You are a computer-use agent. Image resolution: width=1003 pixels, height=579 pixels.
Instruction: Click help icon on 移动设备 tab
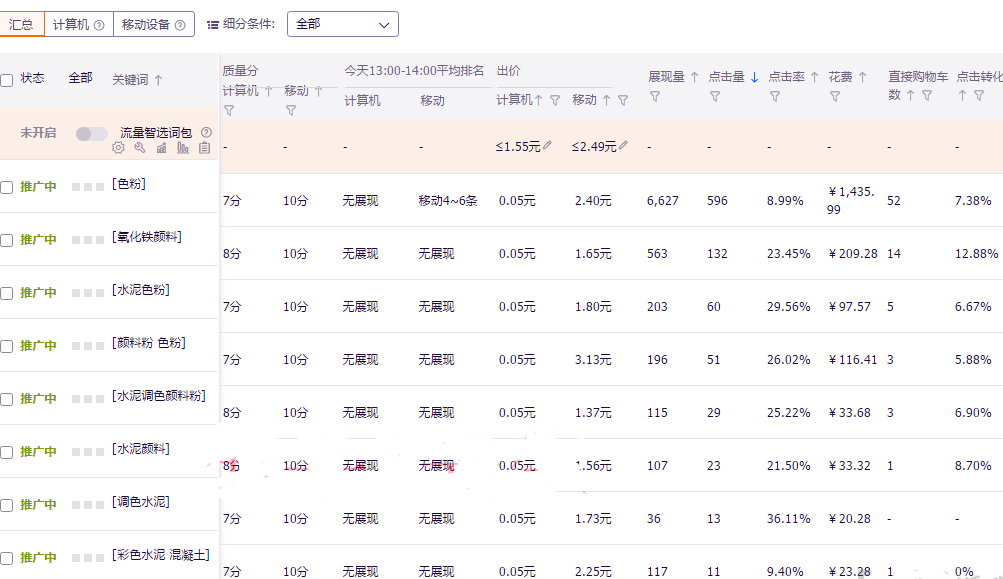(x=180, y=25)
